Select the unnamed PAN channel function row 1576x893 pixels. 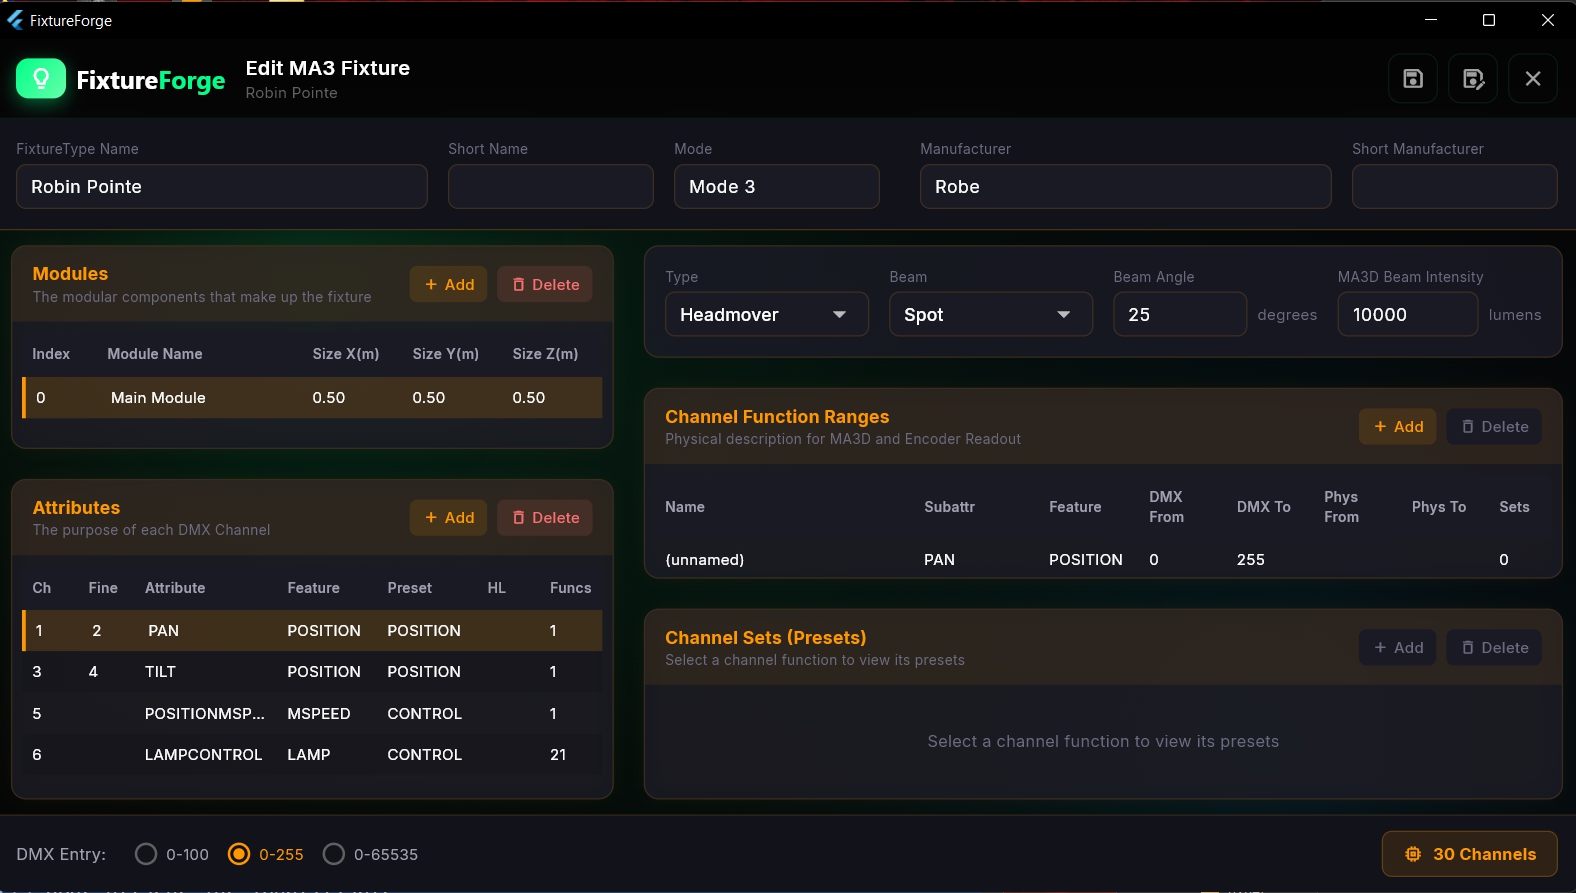1100,560
